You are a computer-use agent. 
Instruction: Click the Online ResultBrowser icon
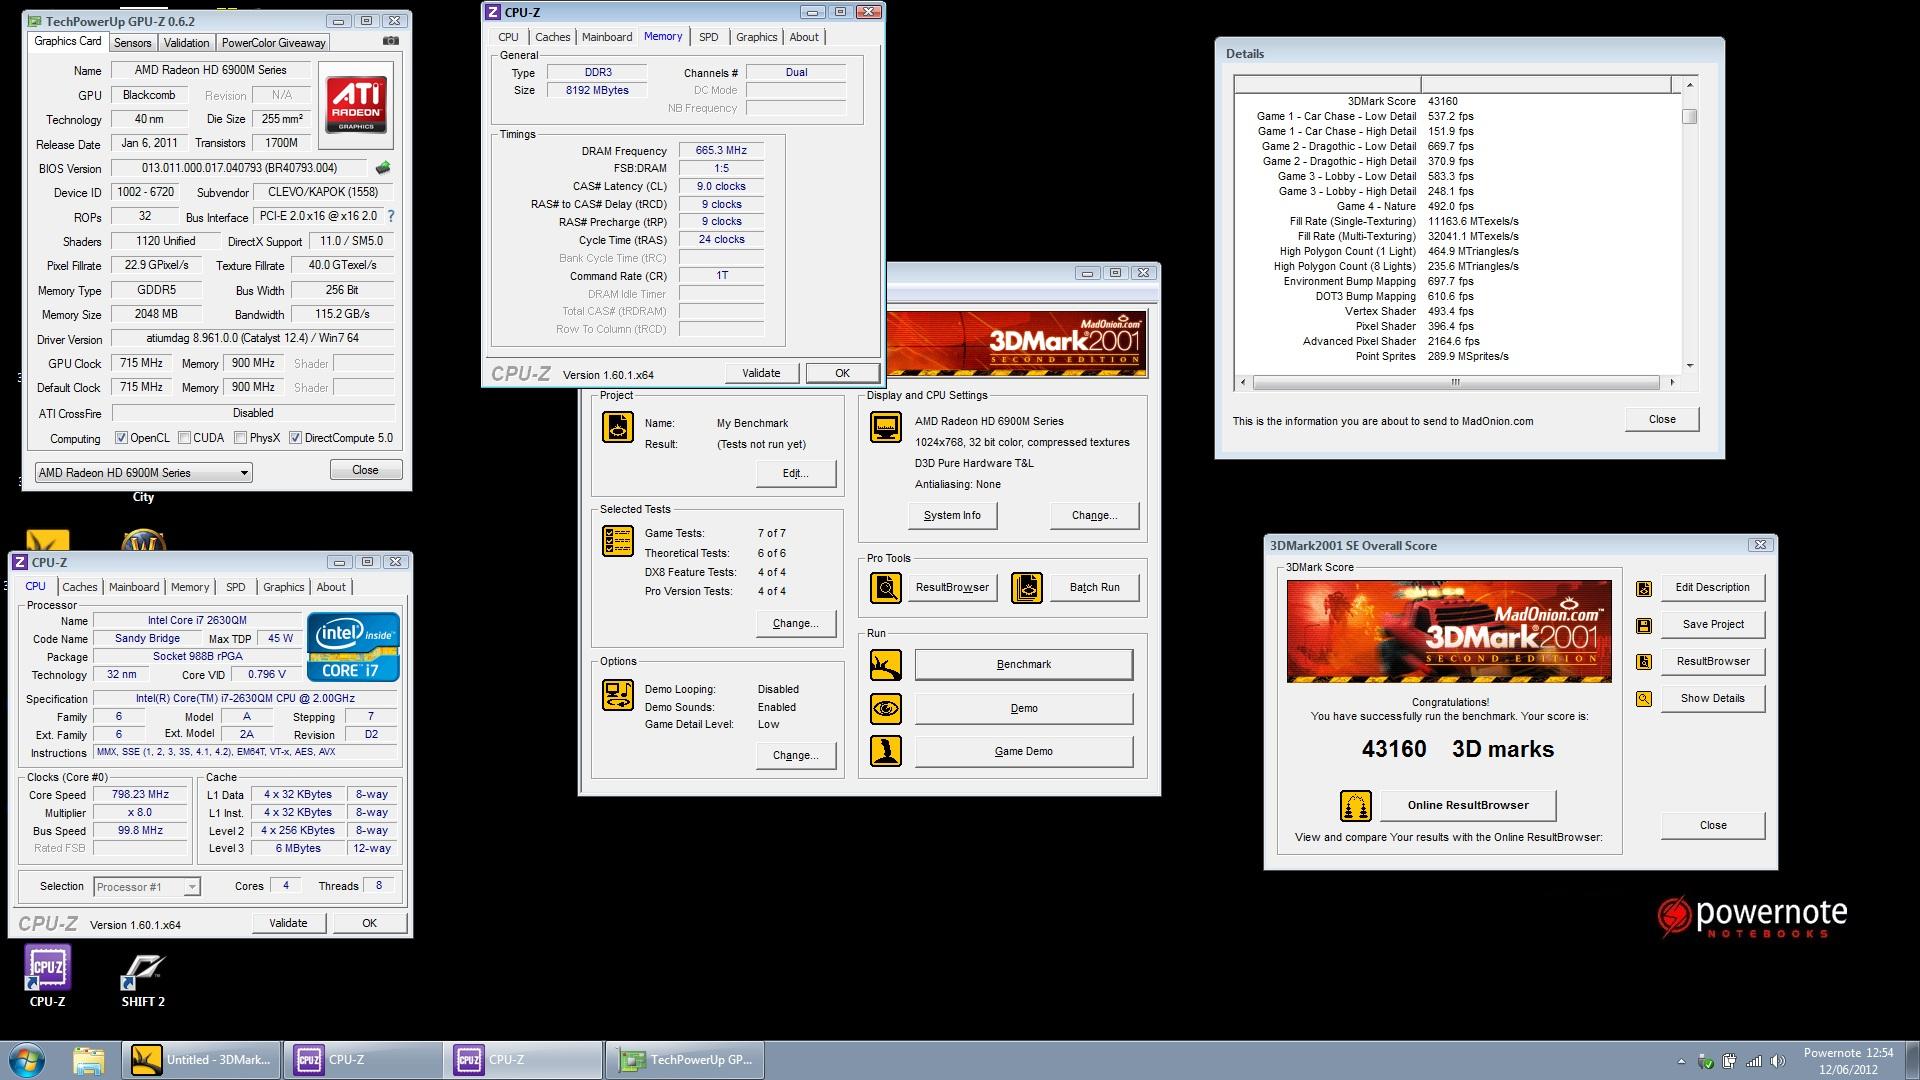1355,805
